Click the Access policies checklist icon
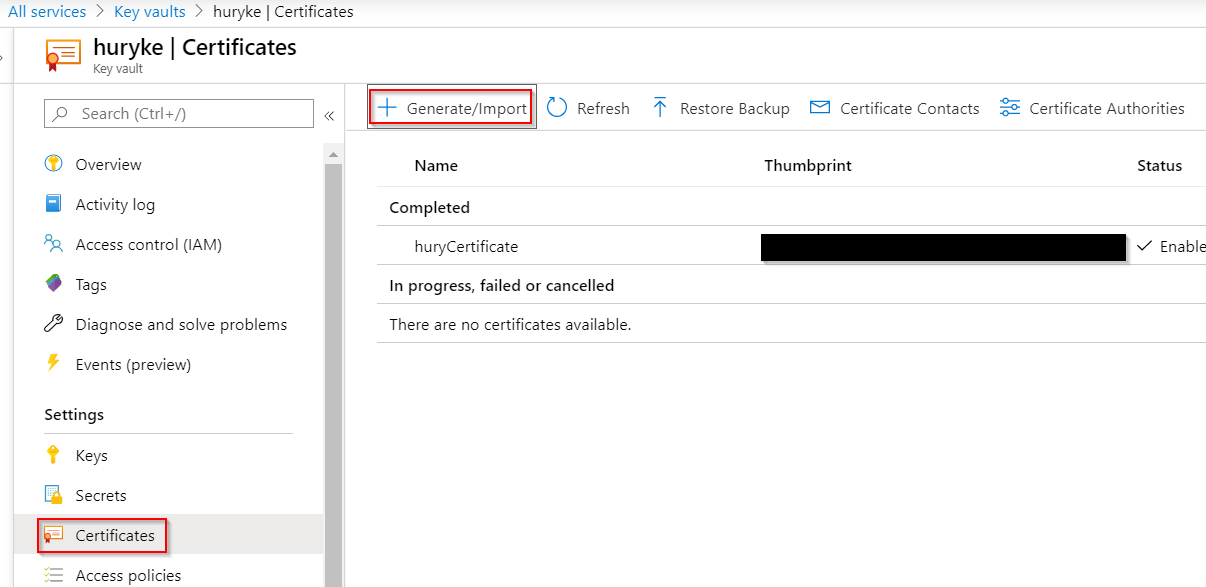The image size is (1206, 587). point(54,575)
